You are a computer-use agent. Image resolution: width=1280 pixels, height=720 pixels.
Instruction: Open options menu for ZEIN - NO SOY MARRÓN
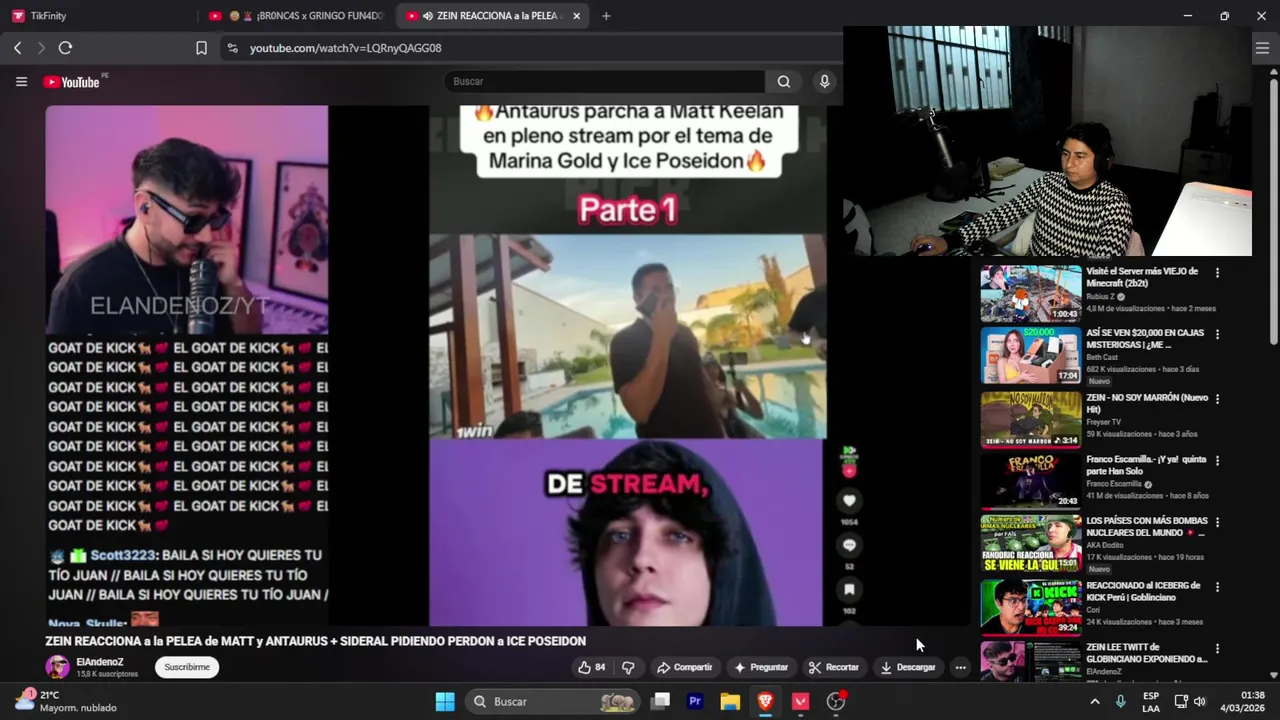1217,398
